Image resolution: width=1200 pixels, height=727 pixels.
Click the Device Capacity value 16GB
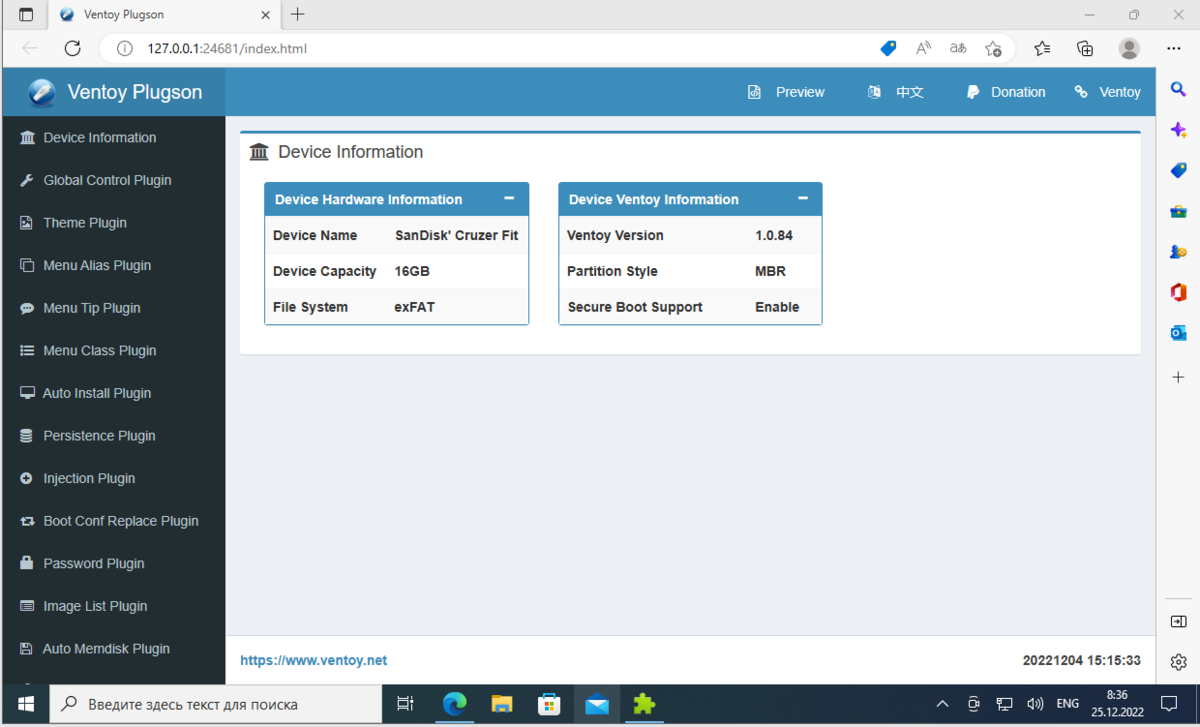412,272
